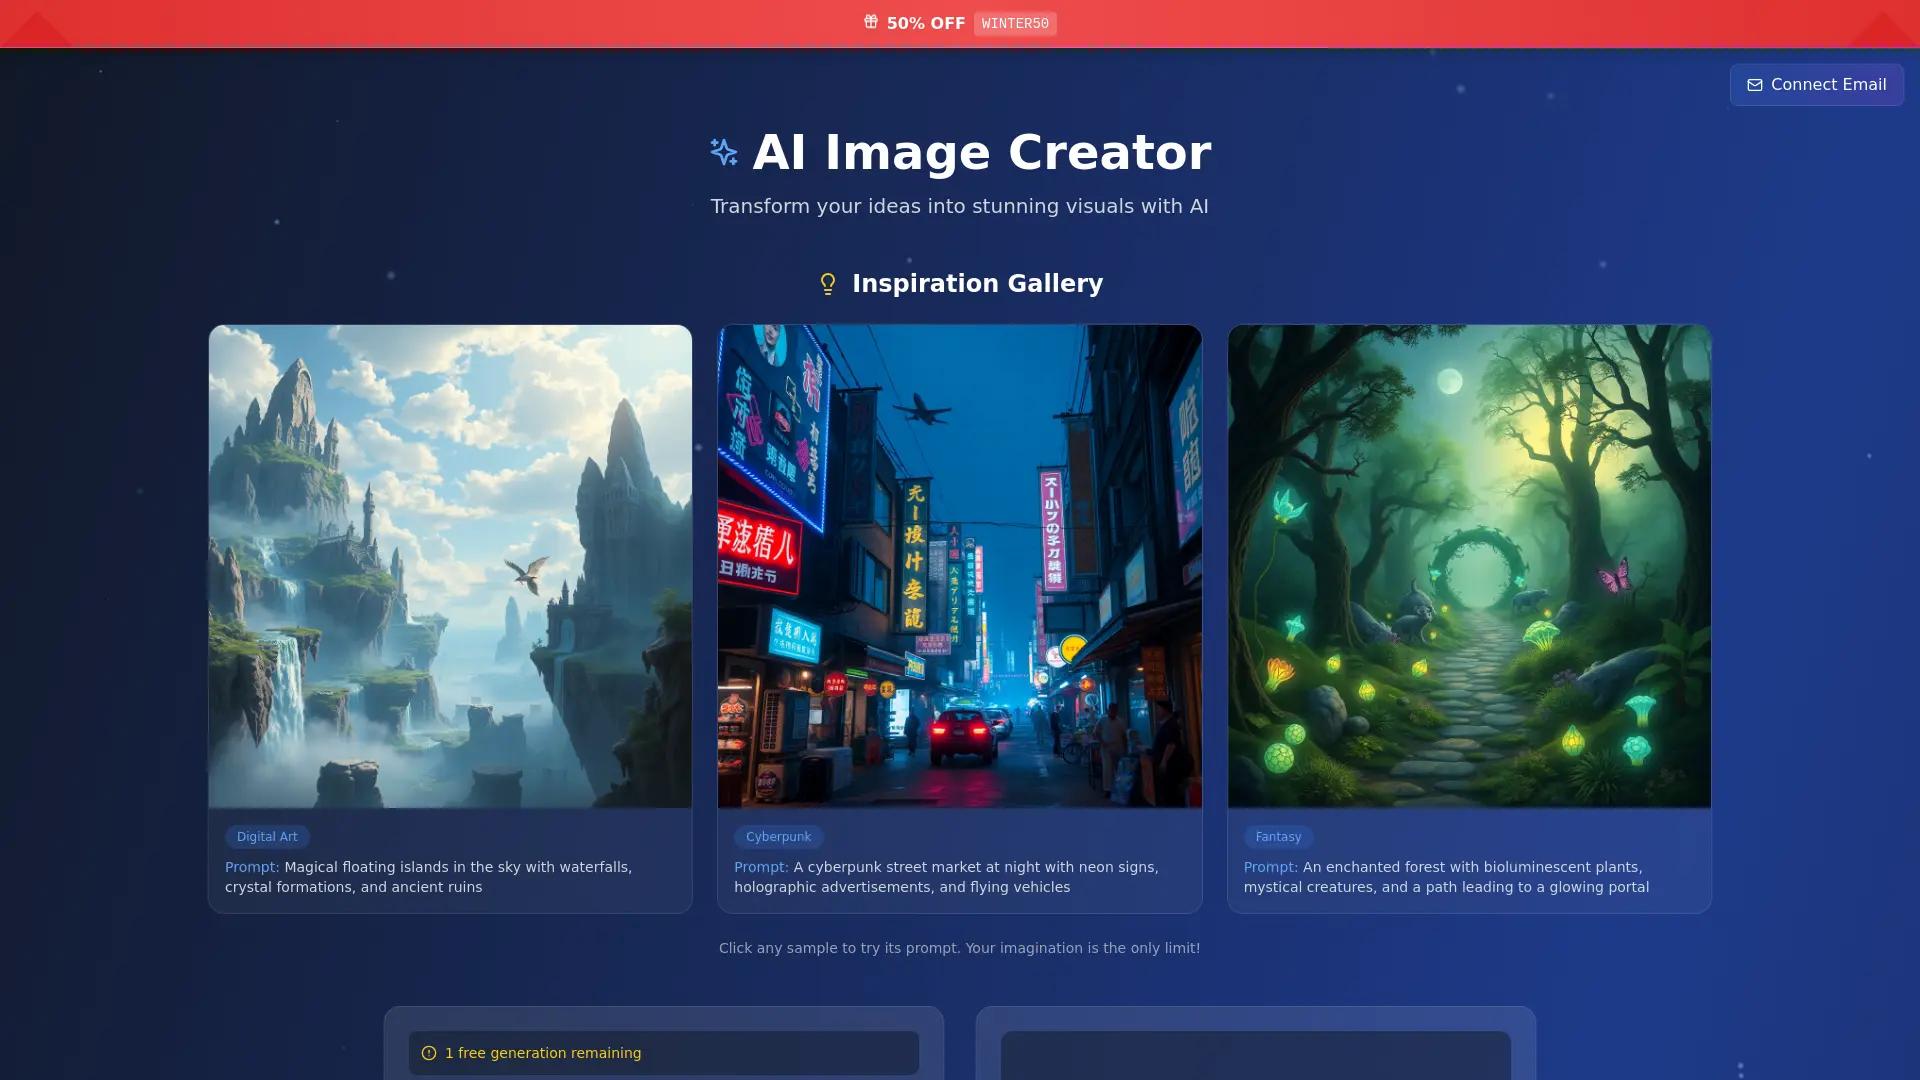Click the 1 free generation remaining notice
Screen dimensions: 1920x1080
(664, 1052)
